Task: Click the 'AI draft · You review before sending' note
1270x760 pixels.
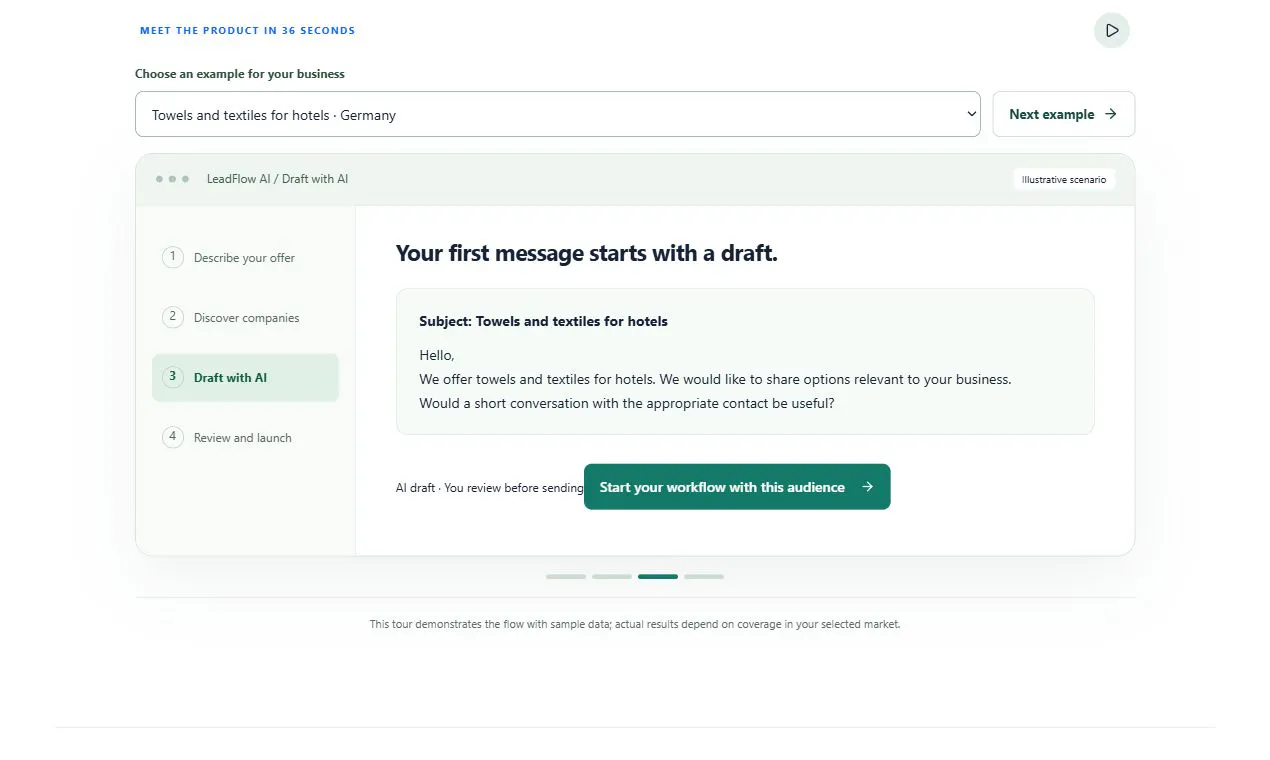Action: click(x=489, y=488)
